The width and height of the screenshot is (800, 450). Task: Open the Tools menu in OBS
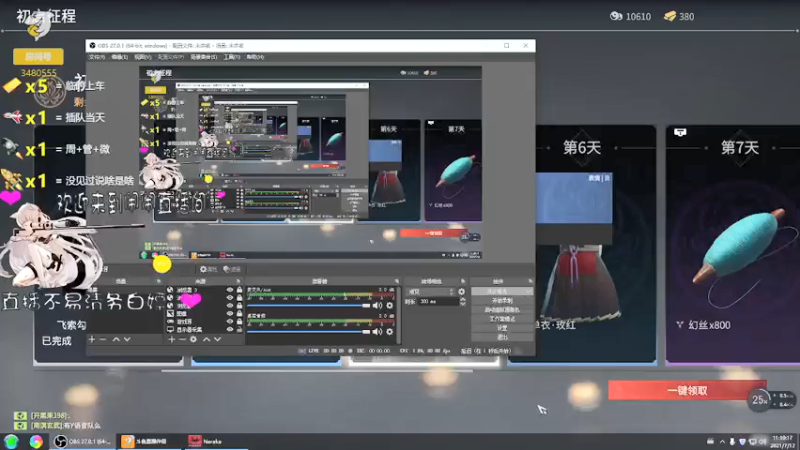pos(232,57)
